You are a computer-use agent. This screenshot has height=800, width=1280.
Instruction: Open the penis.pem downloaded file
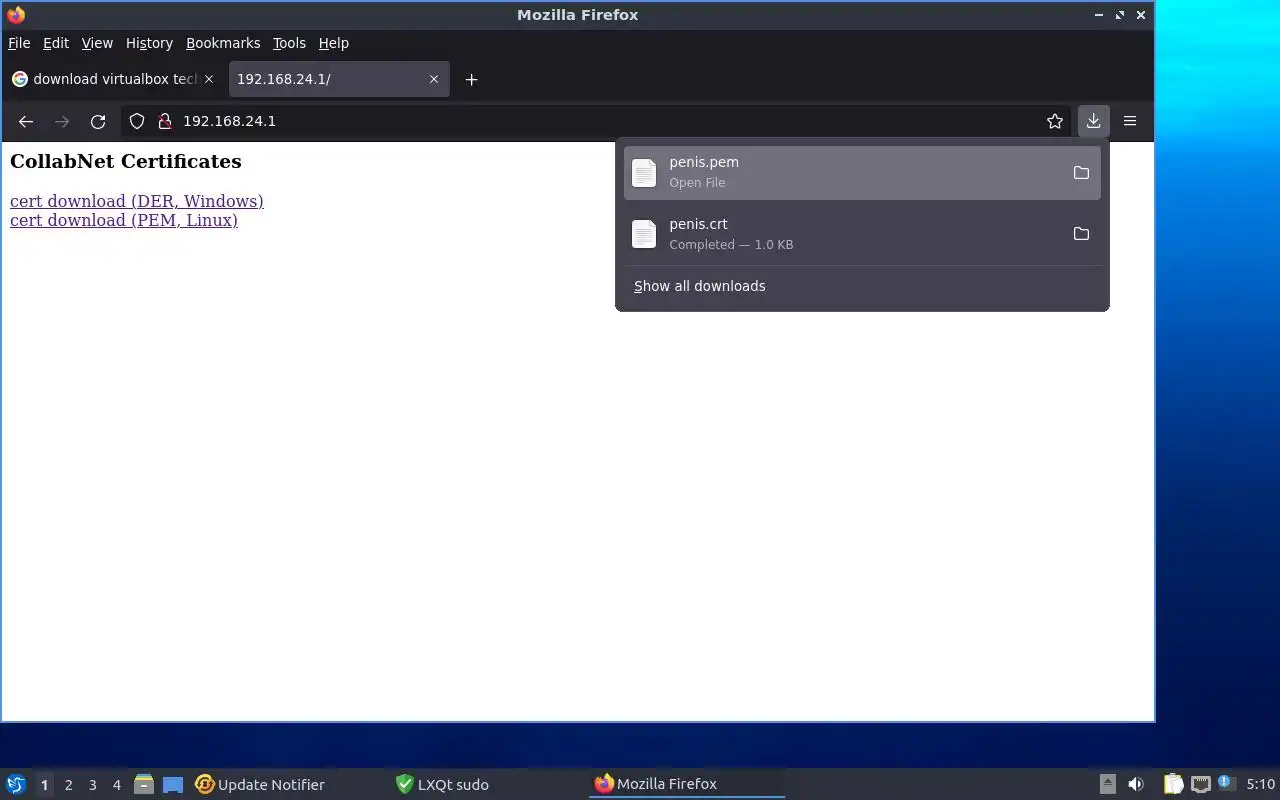coord(862,173)
